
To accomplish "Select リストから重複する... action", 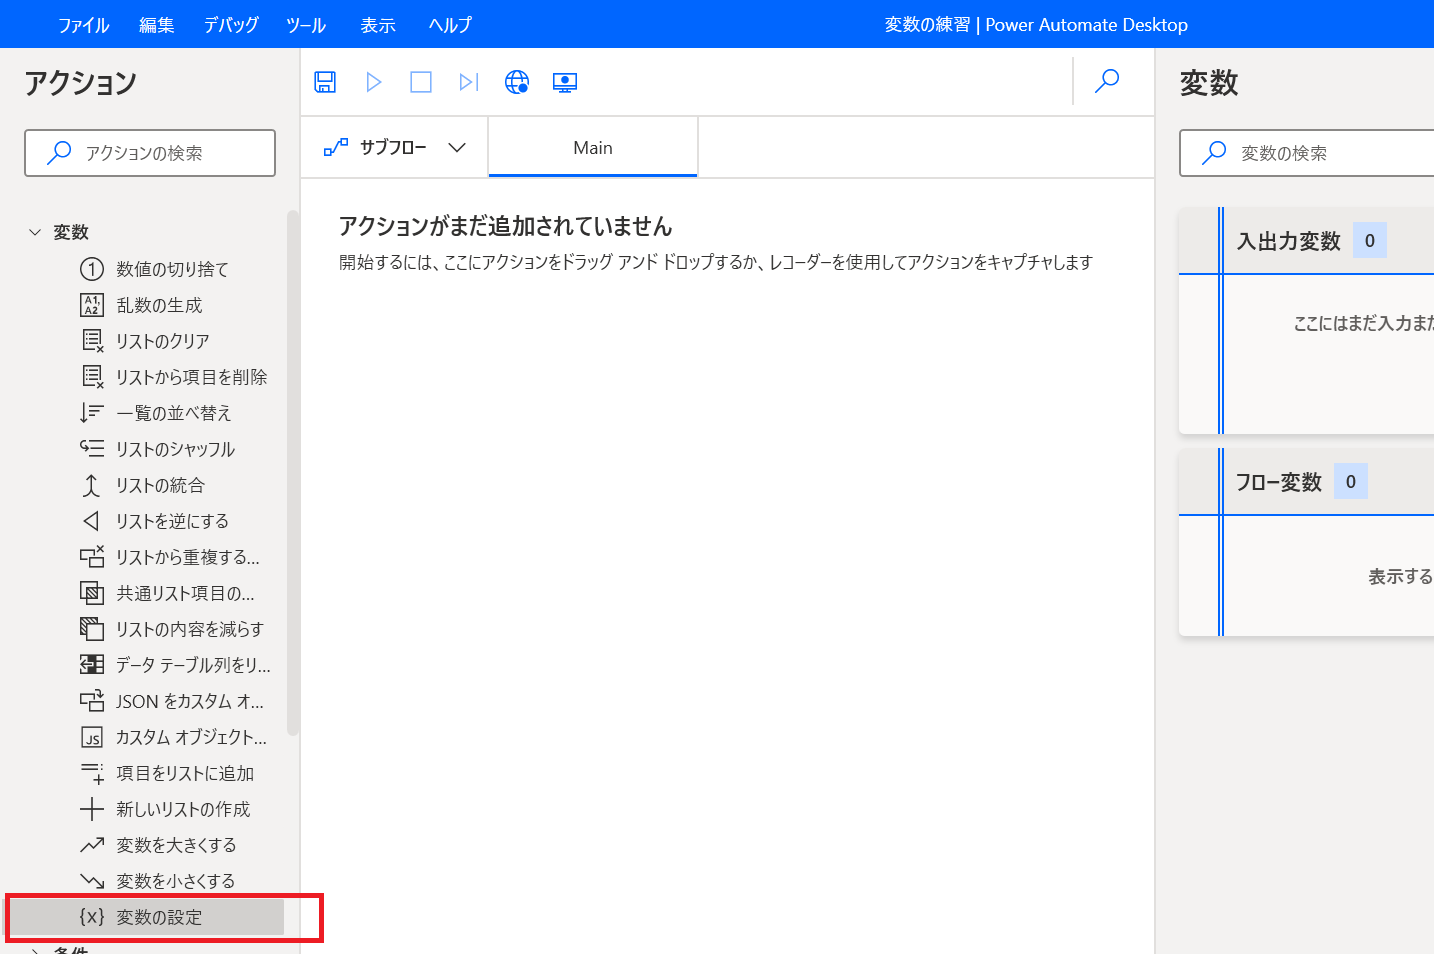I will 170,557.
